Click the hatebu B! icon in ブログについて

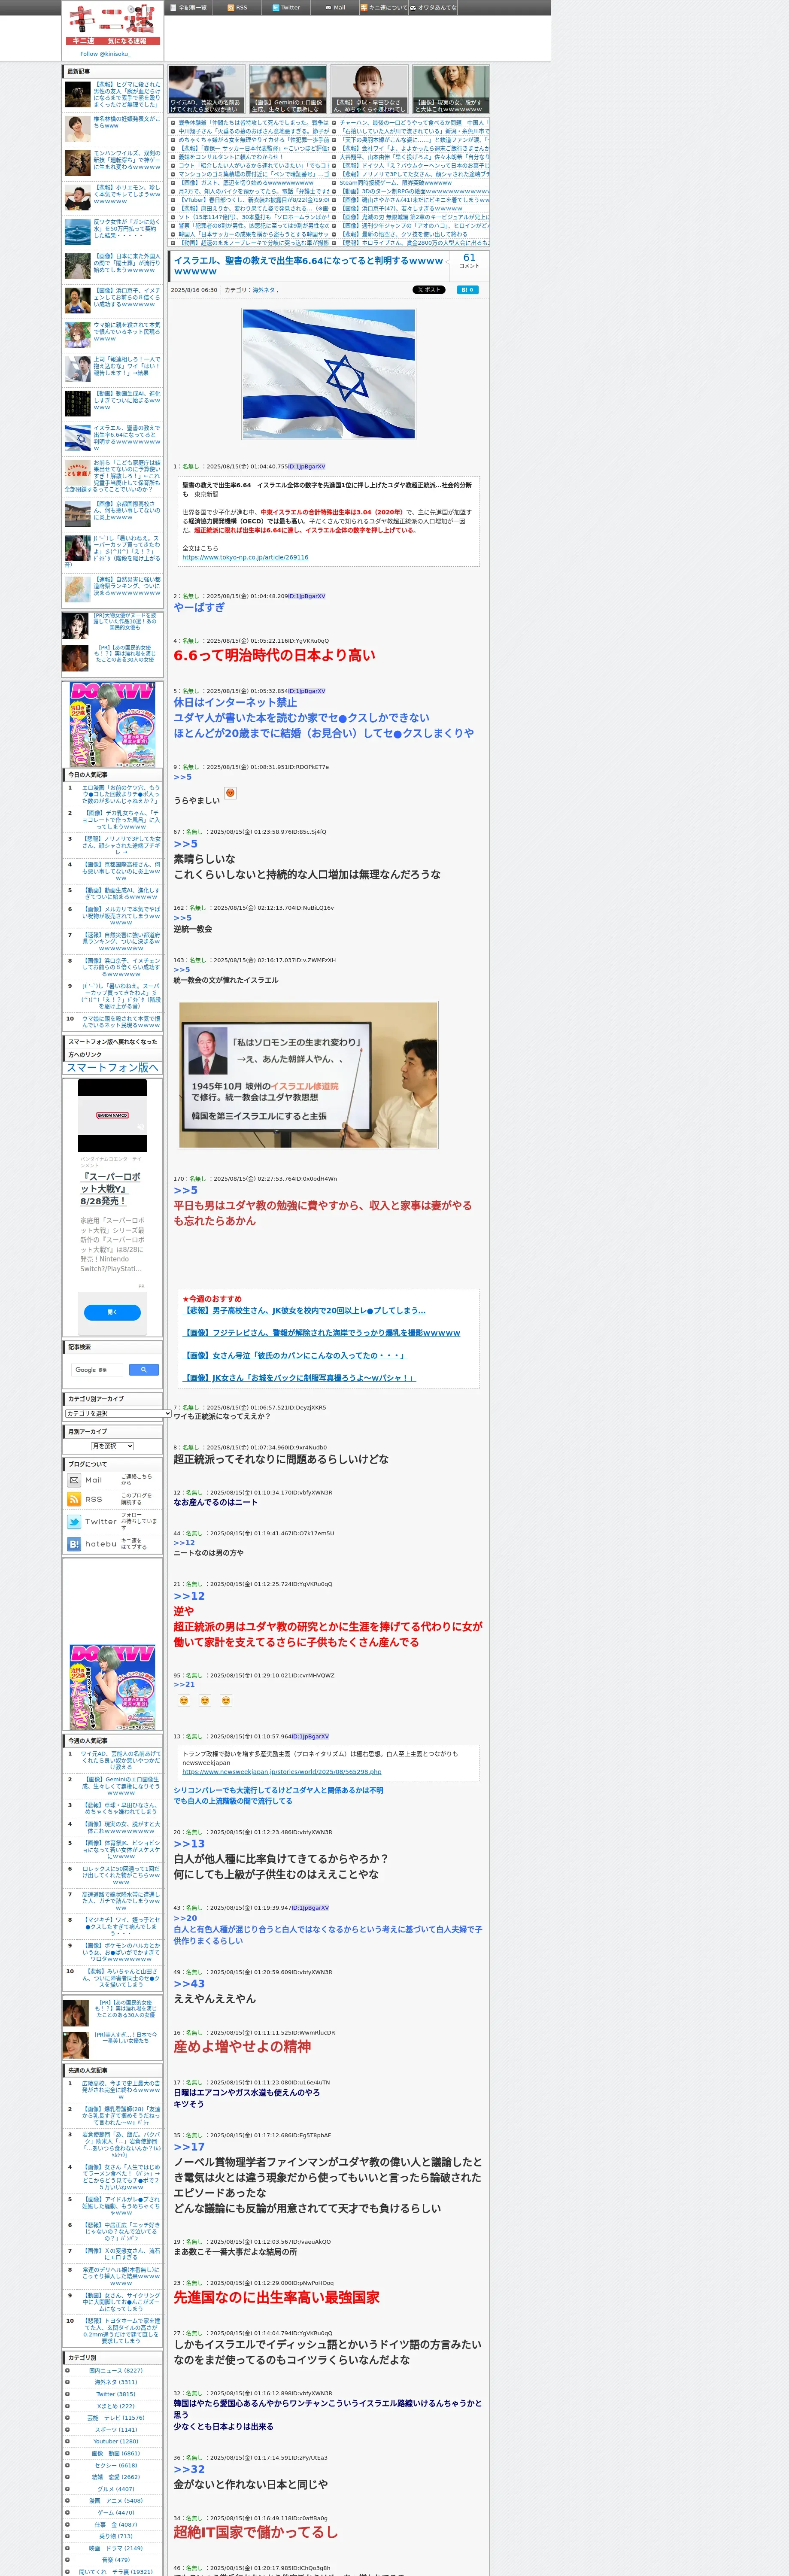click(74, 1544)
